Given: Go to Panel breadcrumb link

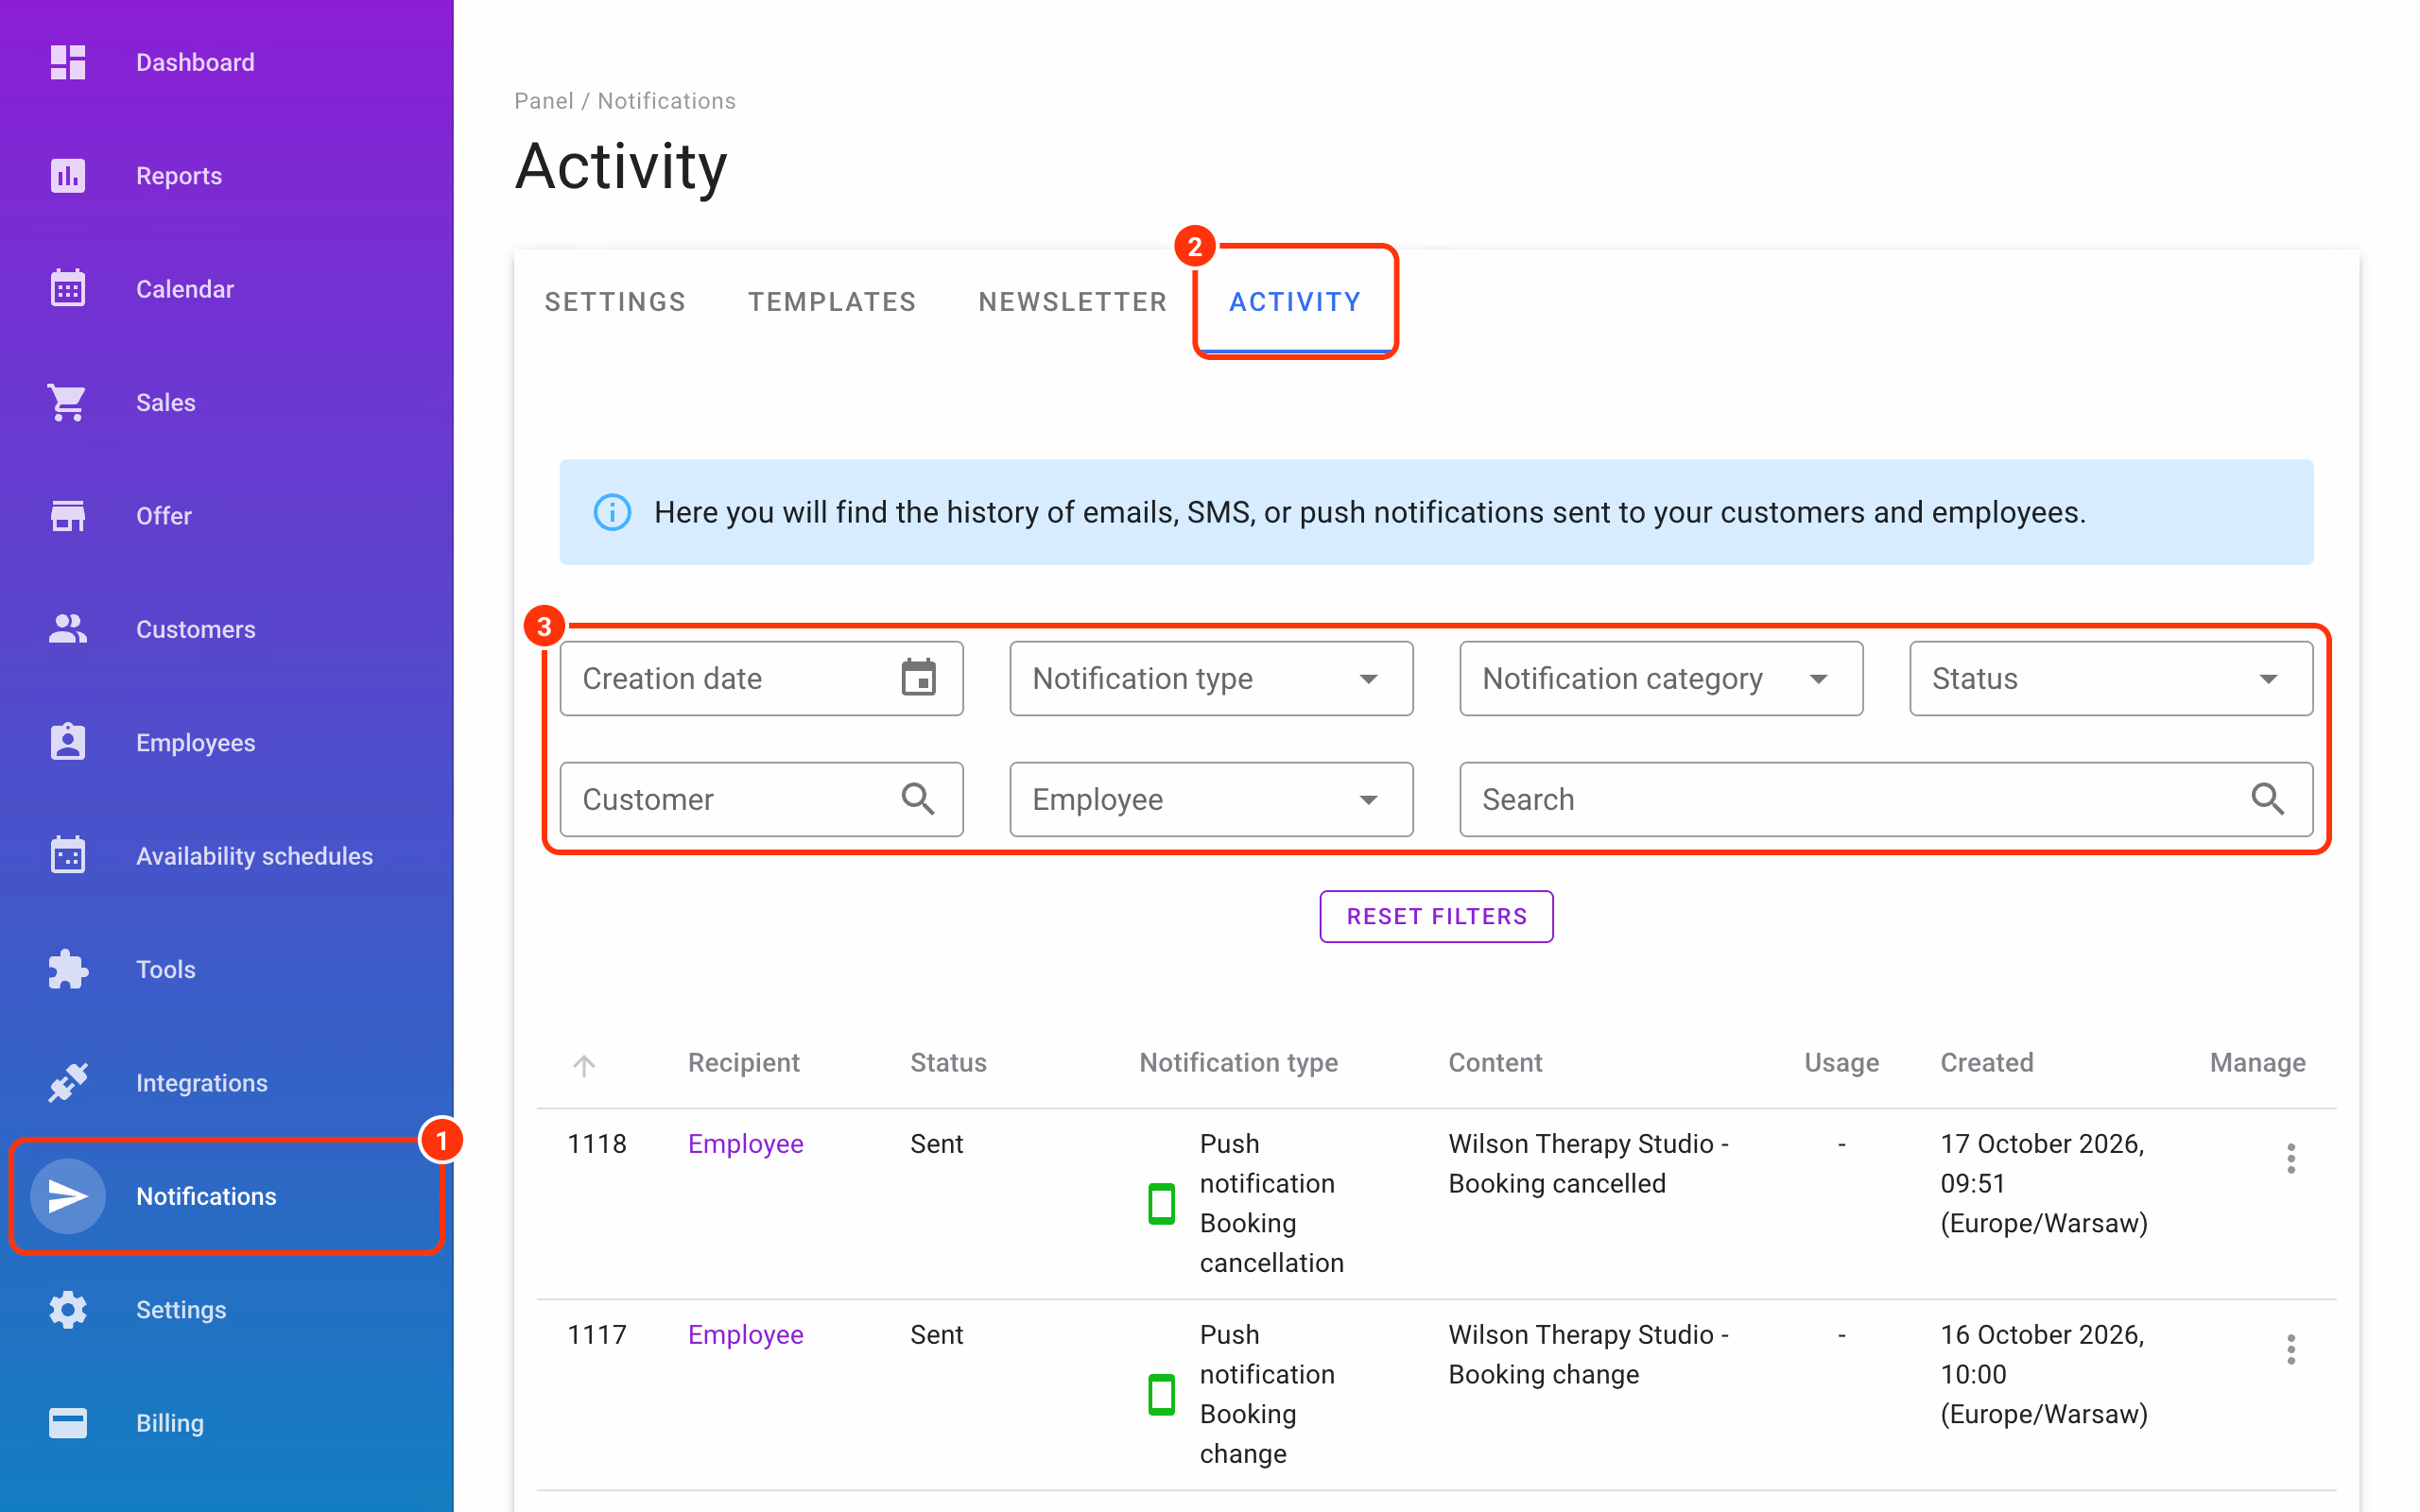Looking at the screenshot, I should tap(544, 101).
